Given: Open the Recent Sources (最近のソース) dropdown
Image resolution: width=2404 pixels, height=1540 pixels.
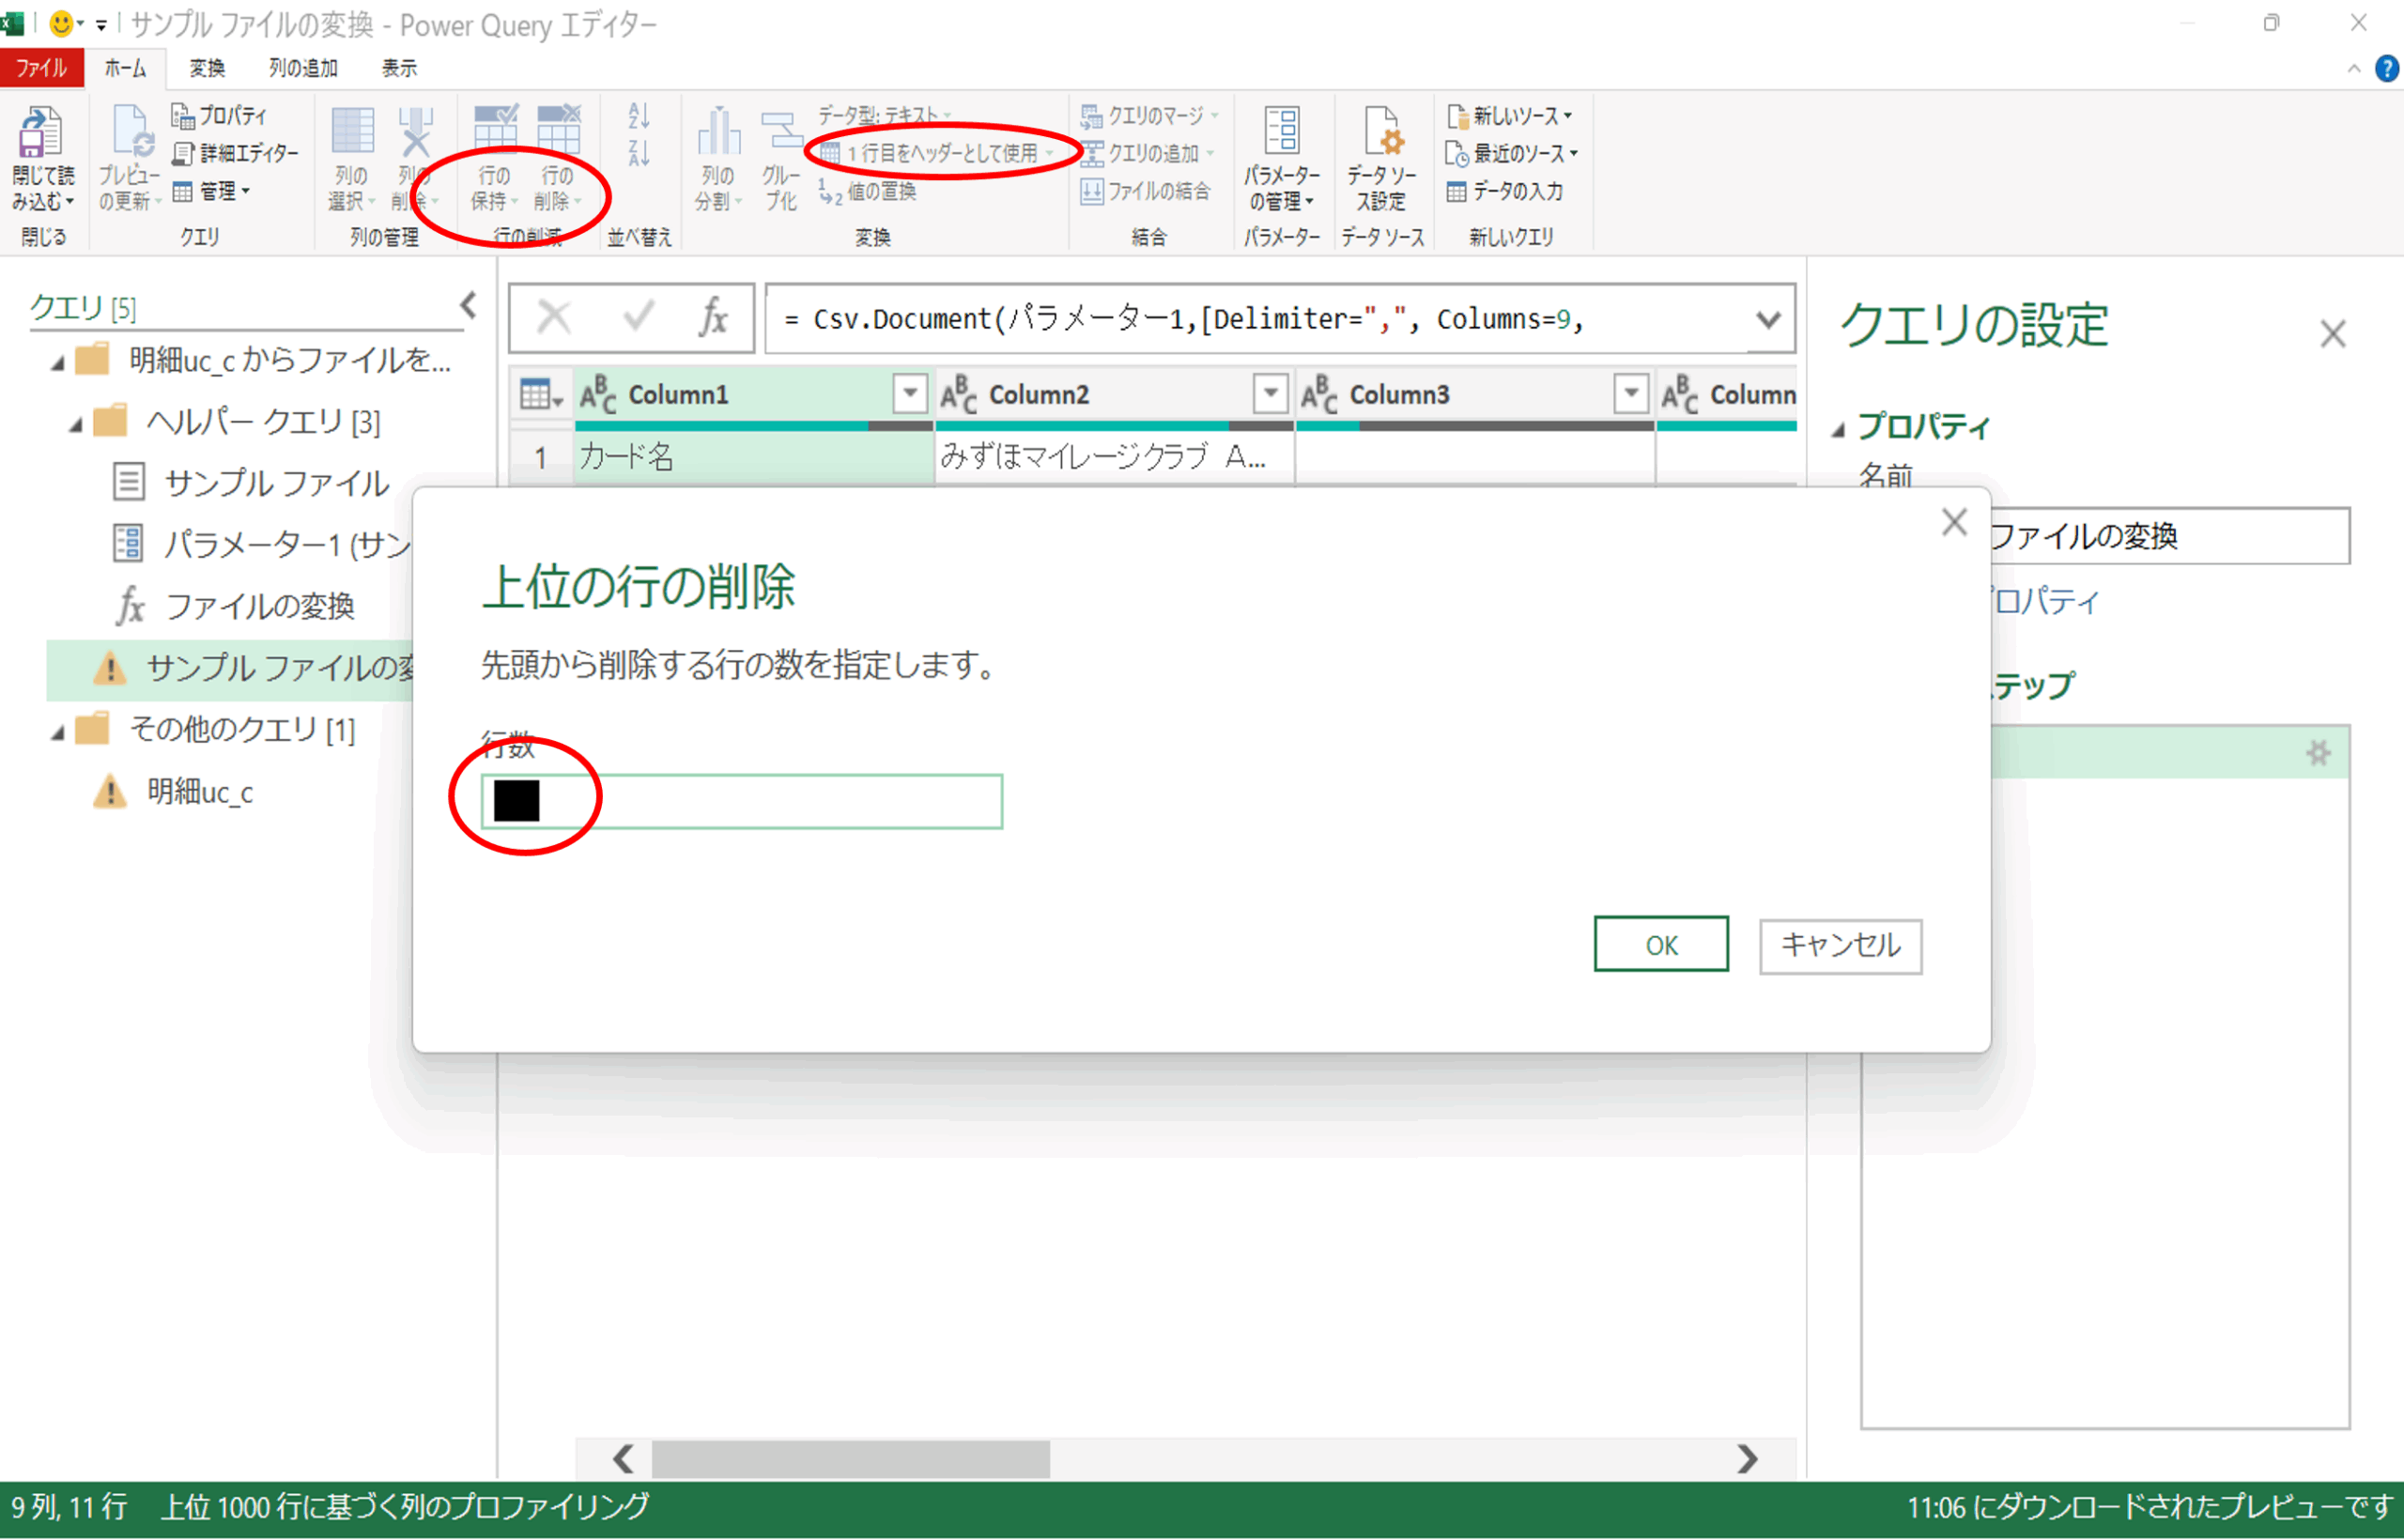Looking at the screenshot, I should click(1512, 153).
